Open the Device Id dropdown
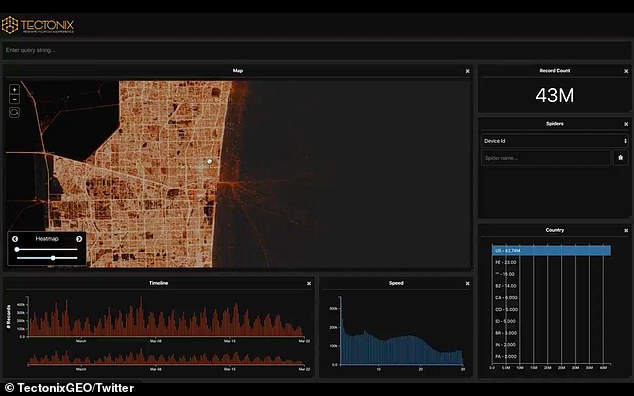Image resolution: width=634 pixels, height=396 pixels. [x=554, y=141]
